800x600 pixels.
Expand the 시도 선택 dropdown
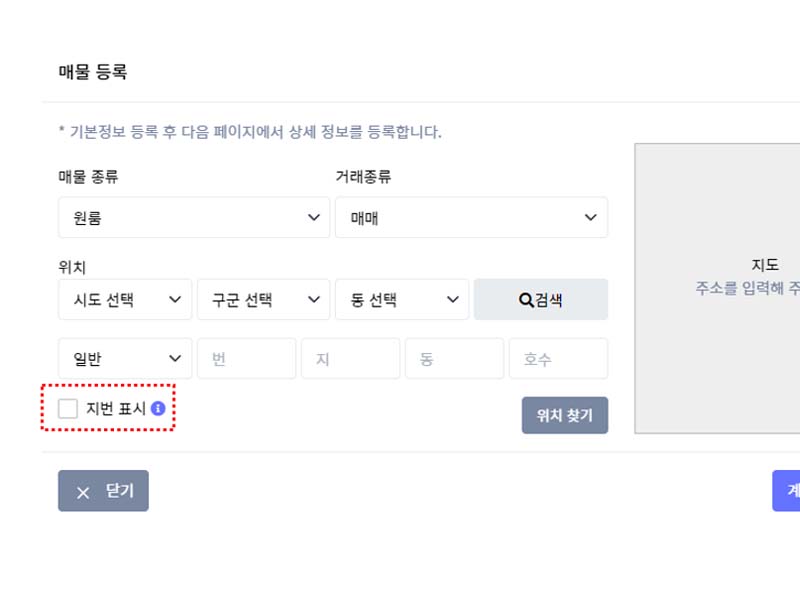(x=125, y=299)
